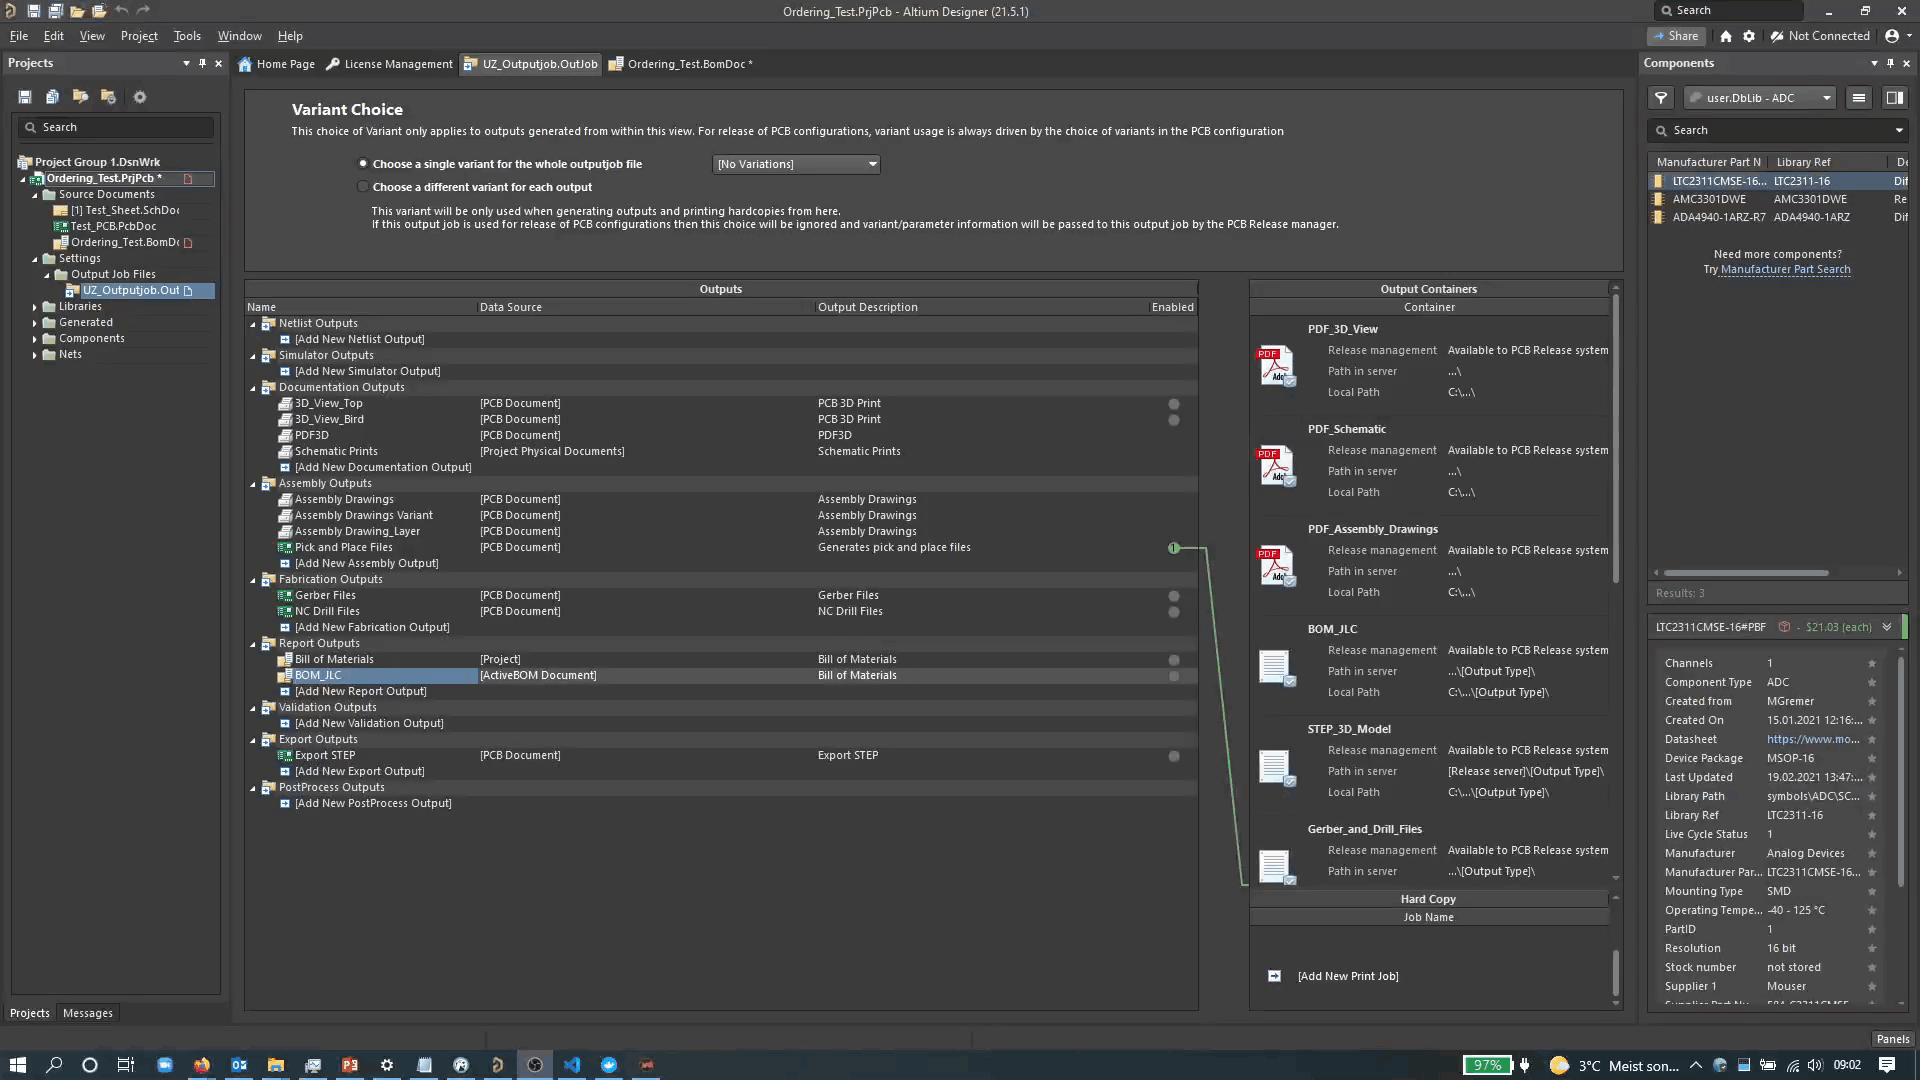Open the Manufacturer Part Search link
The height and width of the screenshot is (1080, 1920).
coord(1785,270)
